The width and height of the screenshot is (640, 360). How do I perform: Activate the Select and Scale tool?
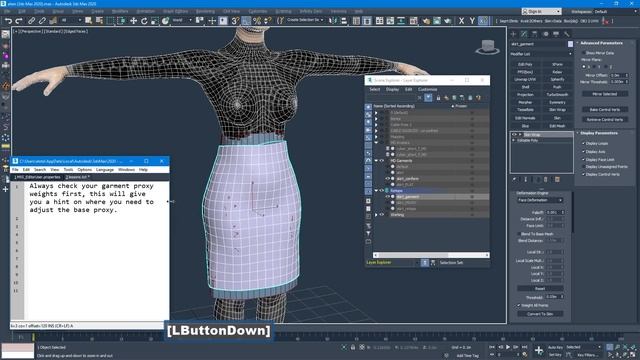(155, 21)
